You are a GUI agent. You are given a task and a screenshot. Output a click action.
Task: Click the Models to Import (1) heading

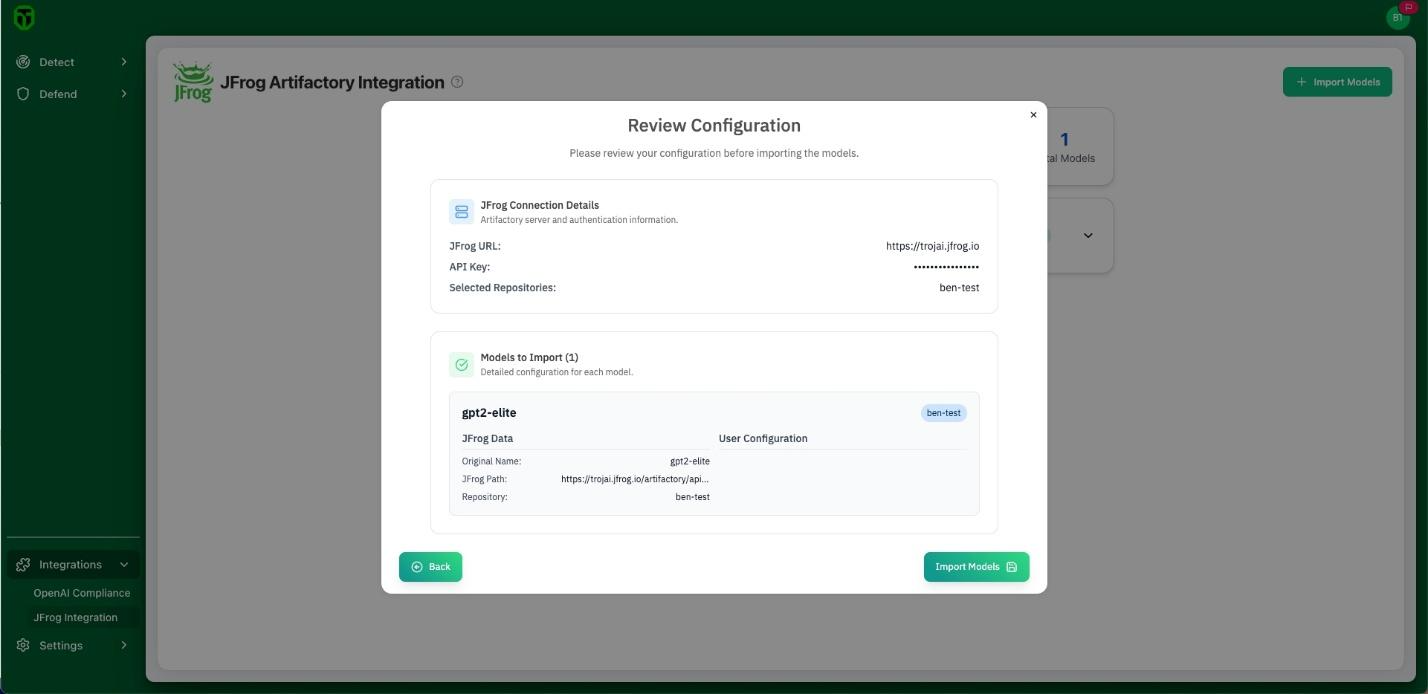click(x=529, y=357)
